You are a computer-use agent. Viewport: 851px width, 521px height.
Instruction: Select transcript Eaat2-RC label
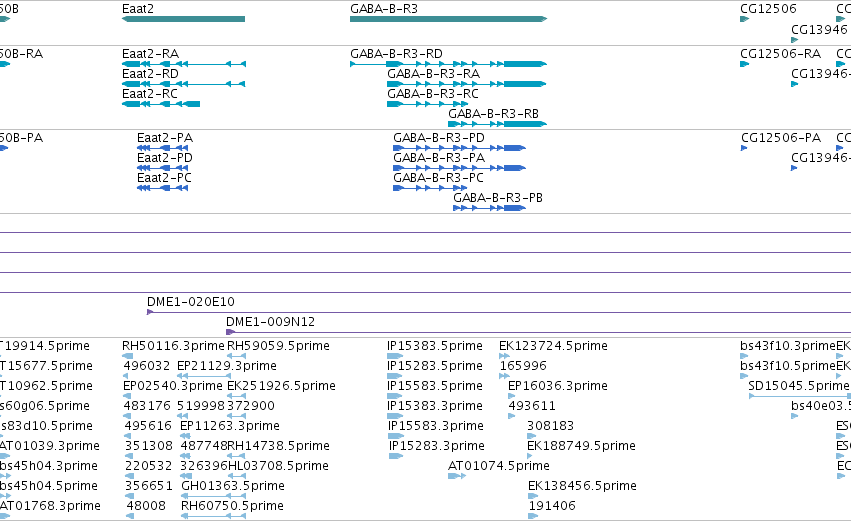tap(150, 94)
